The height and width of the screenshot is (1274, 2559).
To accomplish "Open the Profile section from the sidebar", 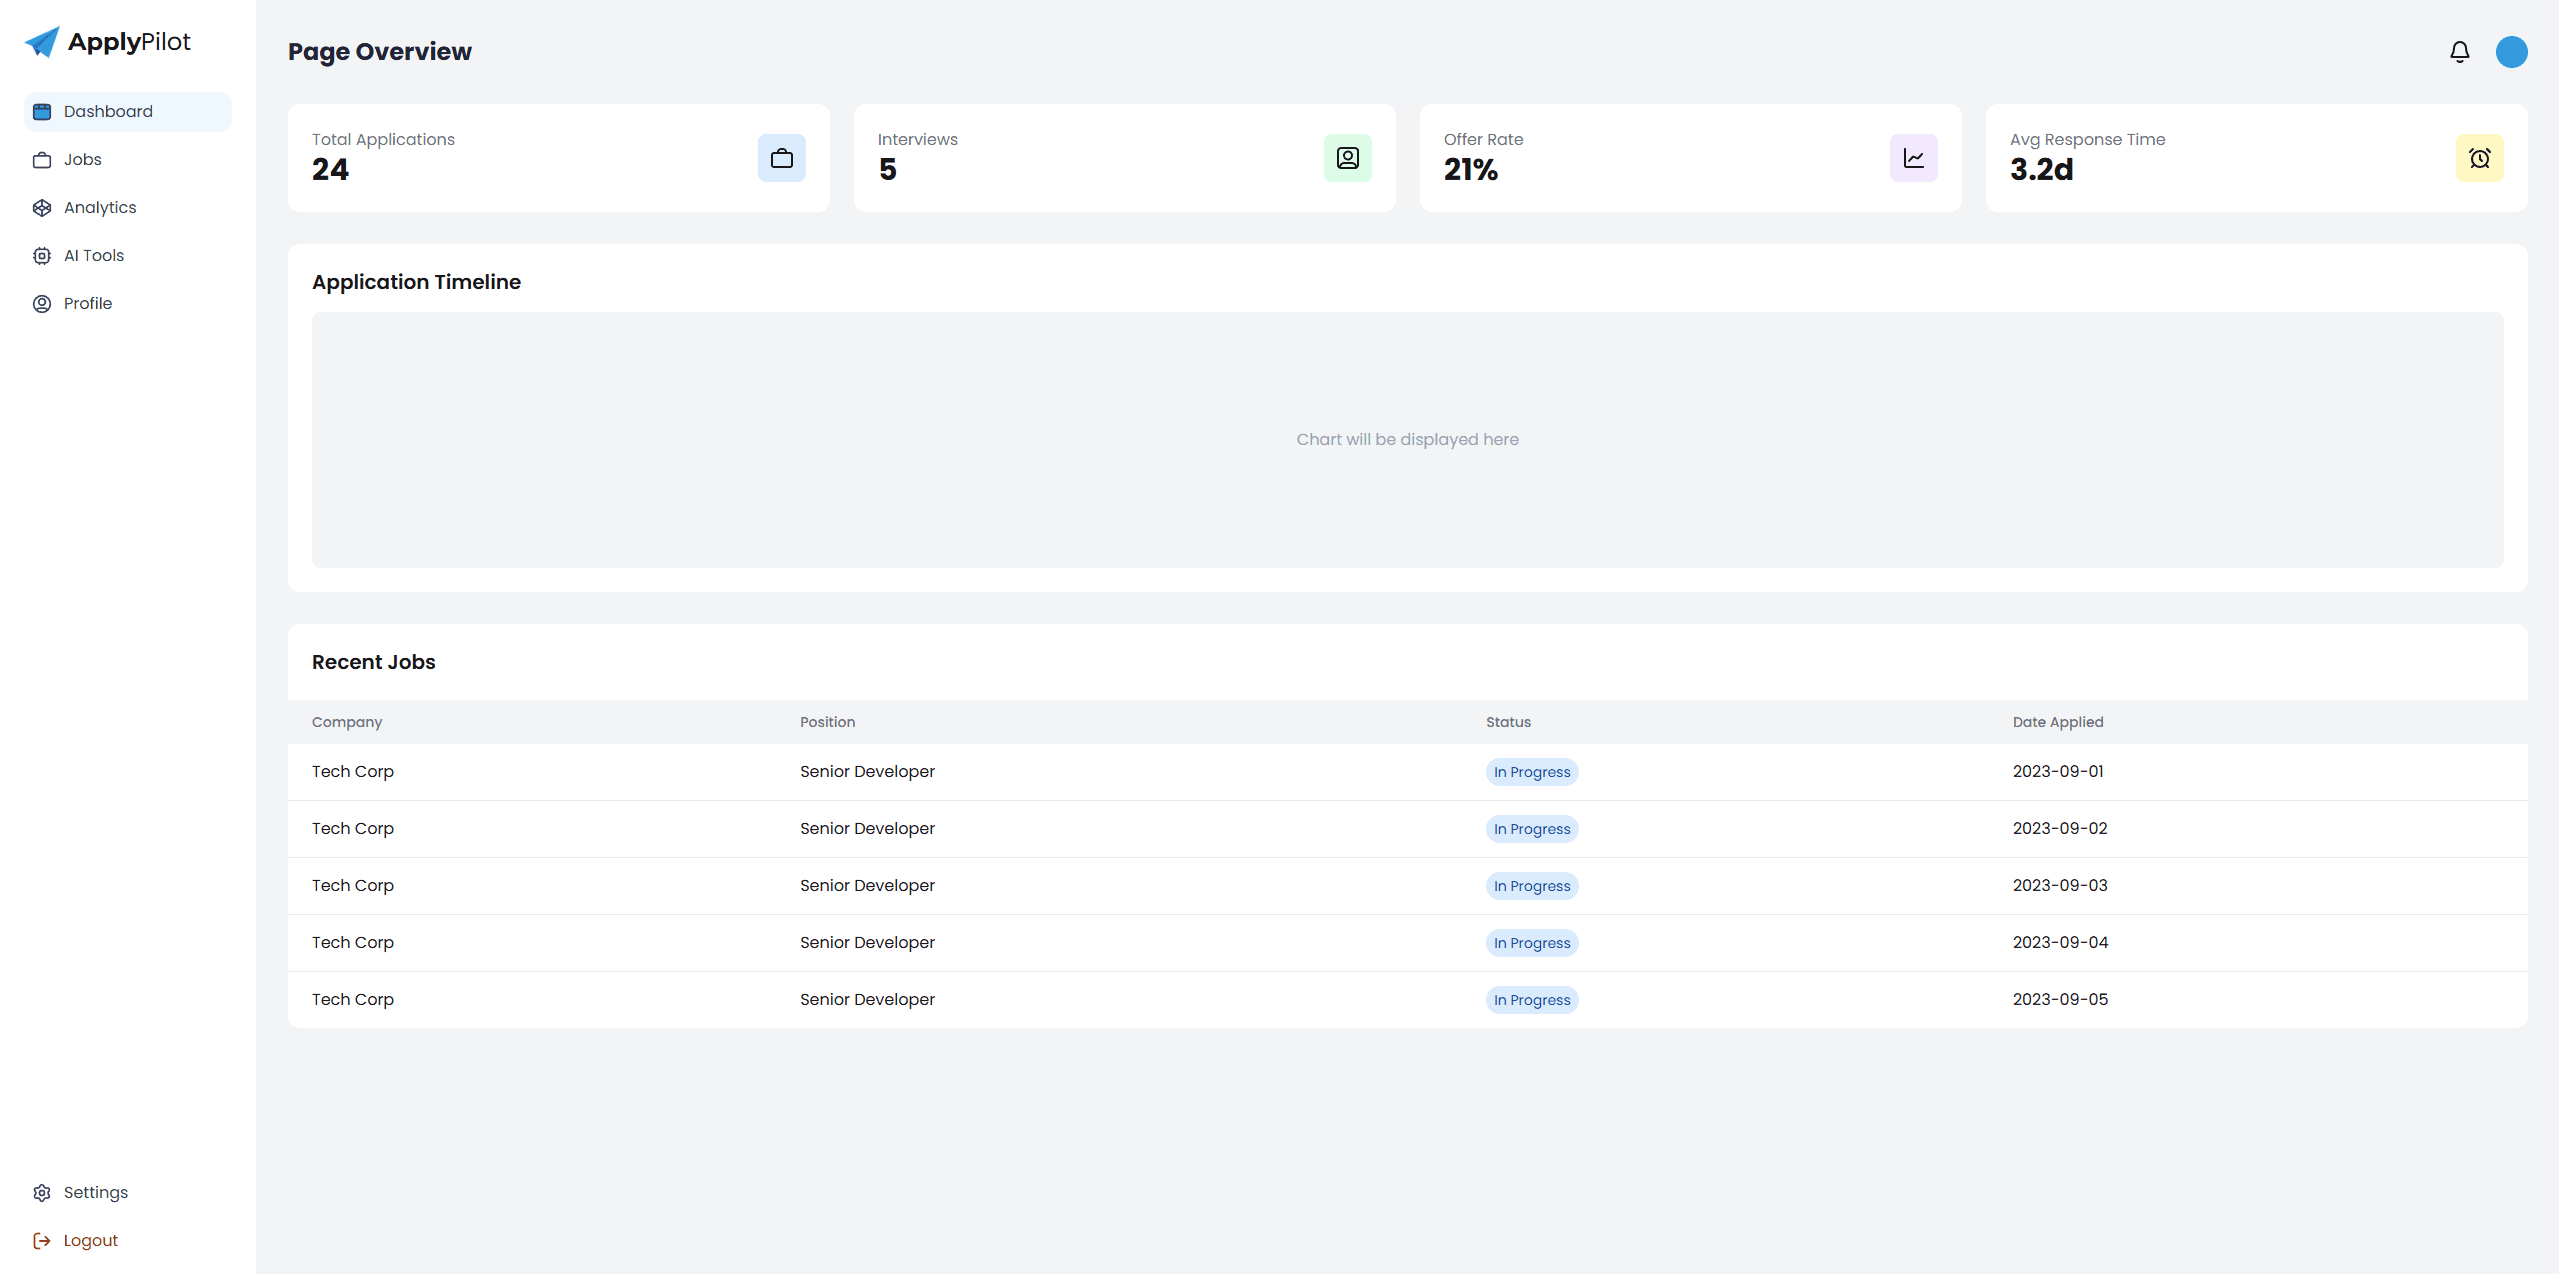I will [x=87, y=303].
